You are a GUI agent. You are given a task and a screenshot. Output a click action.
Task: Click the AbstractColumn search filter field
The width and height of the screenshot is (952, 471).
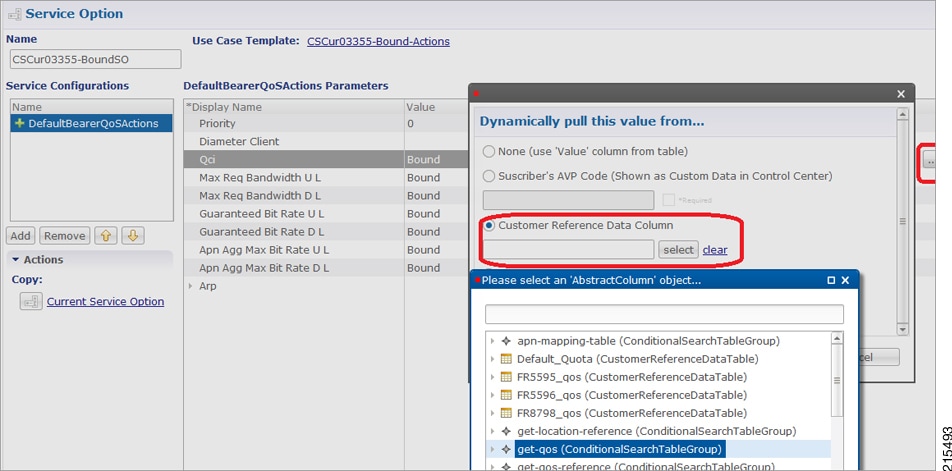(x=664, y=314)
